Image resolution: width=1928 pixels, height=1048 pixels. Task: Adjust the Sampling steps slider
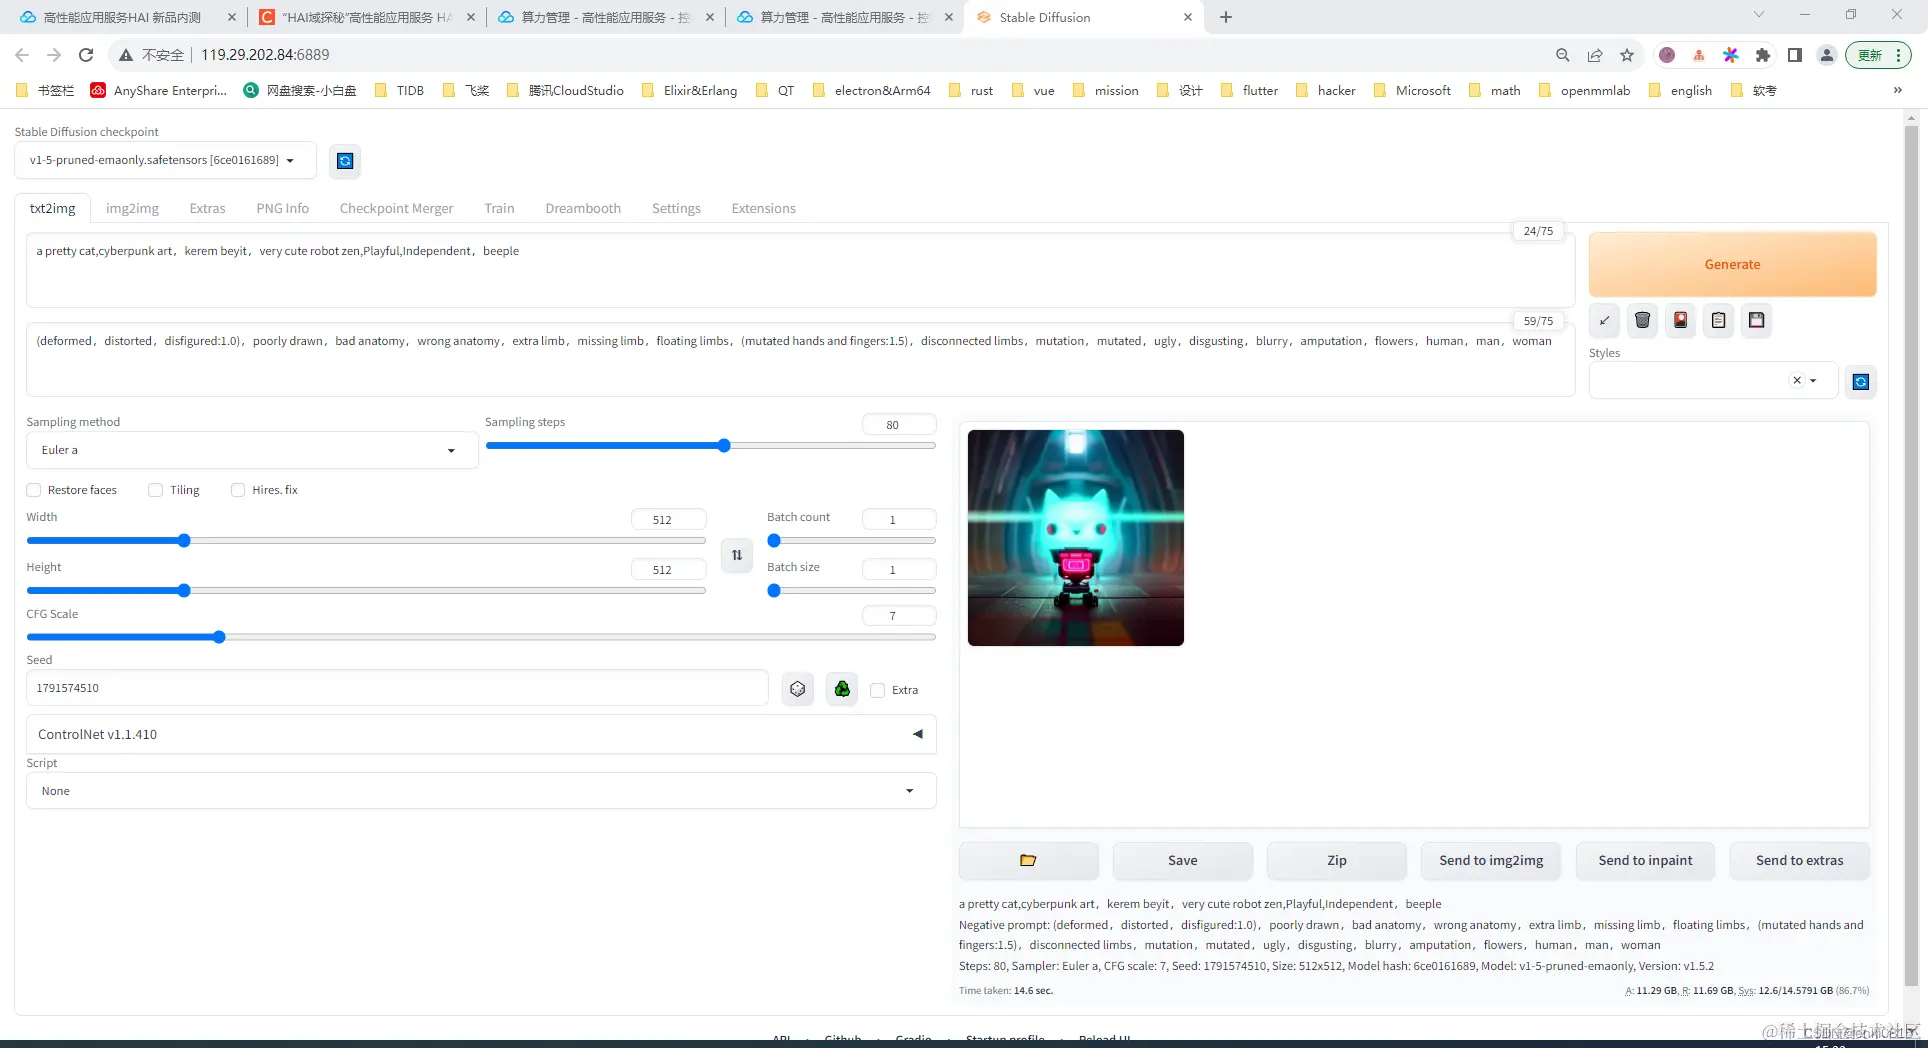[x=724, y=446]
